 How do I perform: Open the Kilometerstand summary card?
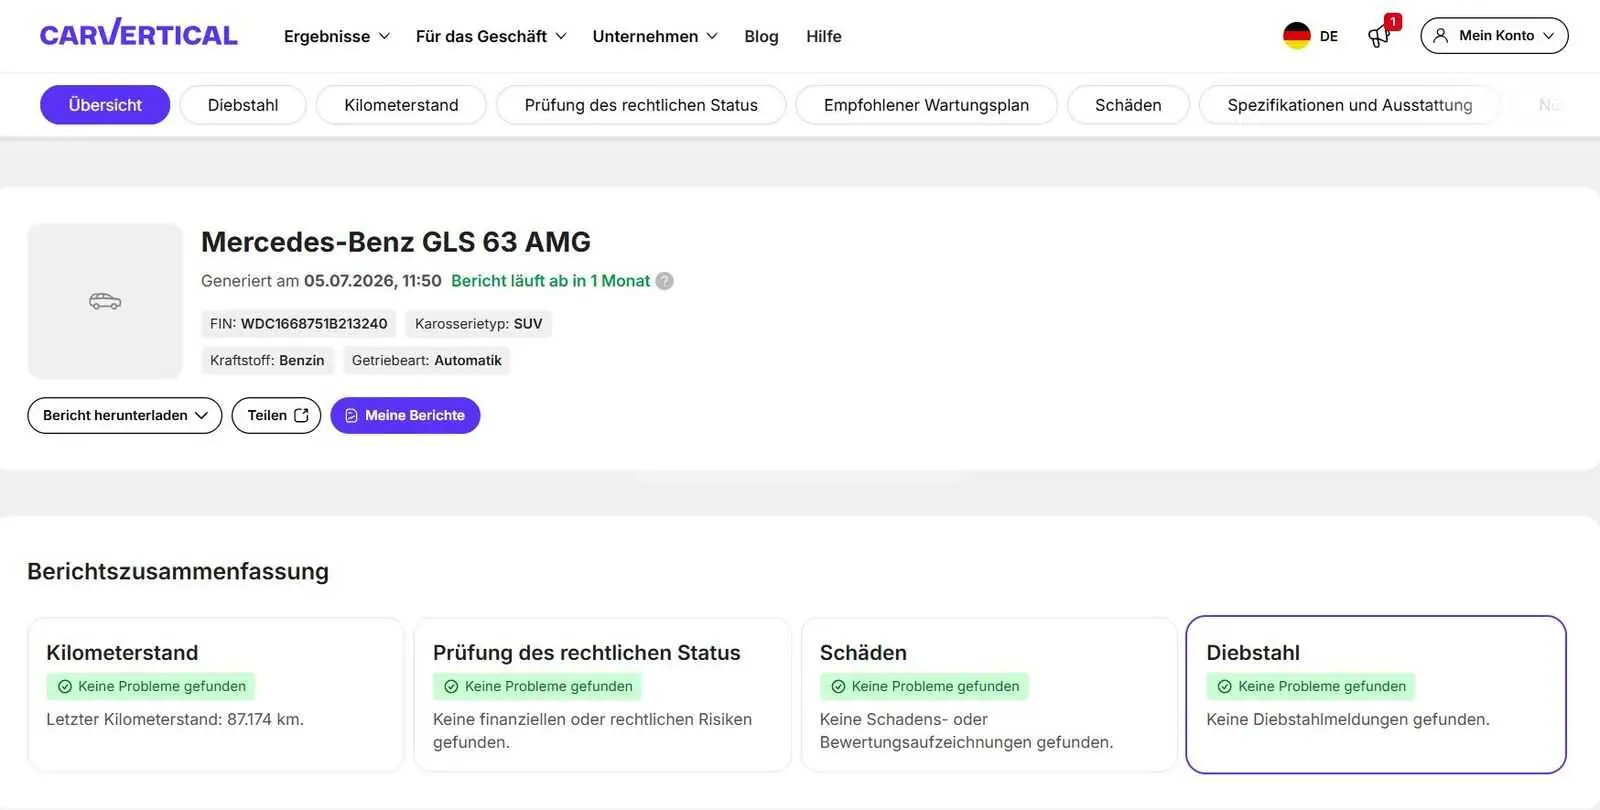tap(216, 695)
